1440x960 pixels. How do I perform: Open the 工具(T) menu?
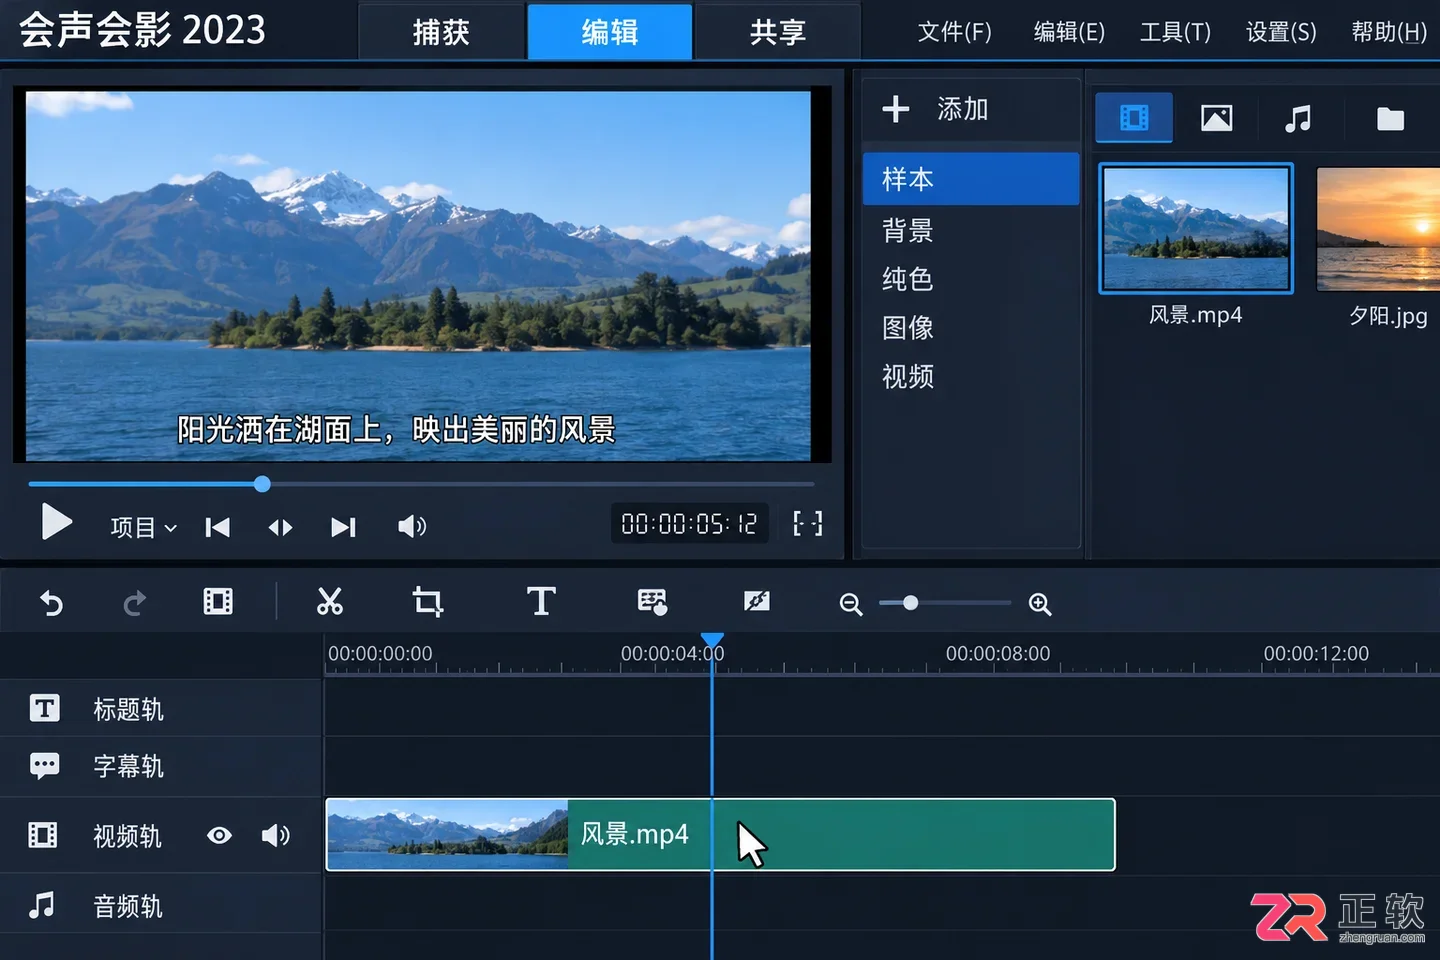click(x=1175, y=32)
